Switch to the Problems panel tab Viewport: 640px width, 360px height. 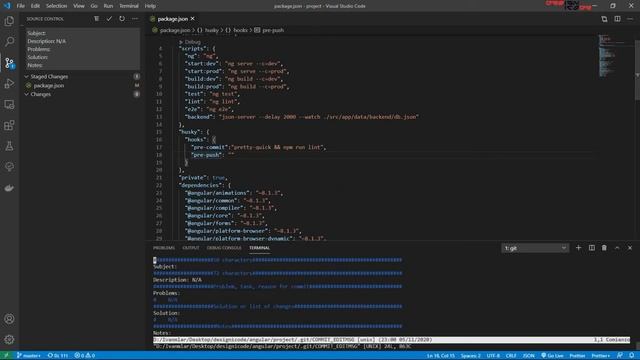164,248
